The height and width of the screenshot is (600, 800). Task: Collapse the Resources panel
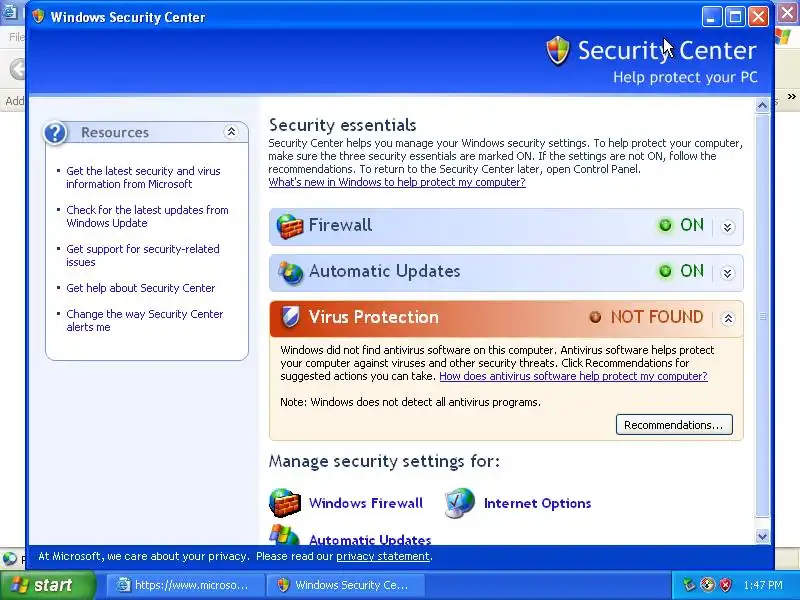click(231, 132)
